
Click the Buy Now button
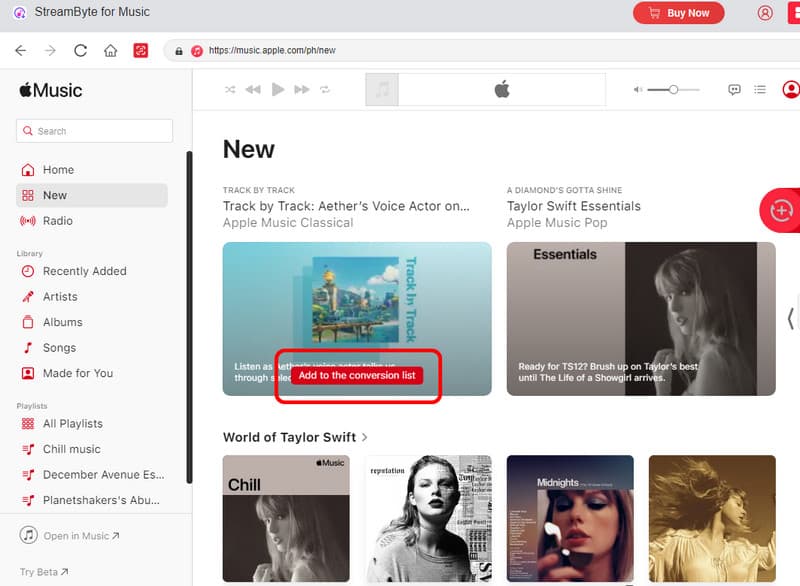point(678,13)
